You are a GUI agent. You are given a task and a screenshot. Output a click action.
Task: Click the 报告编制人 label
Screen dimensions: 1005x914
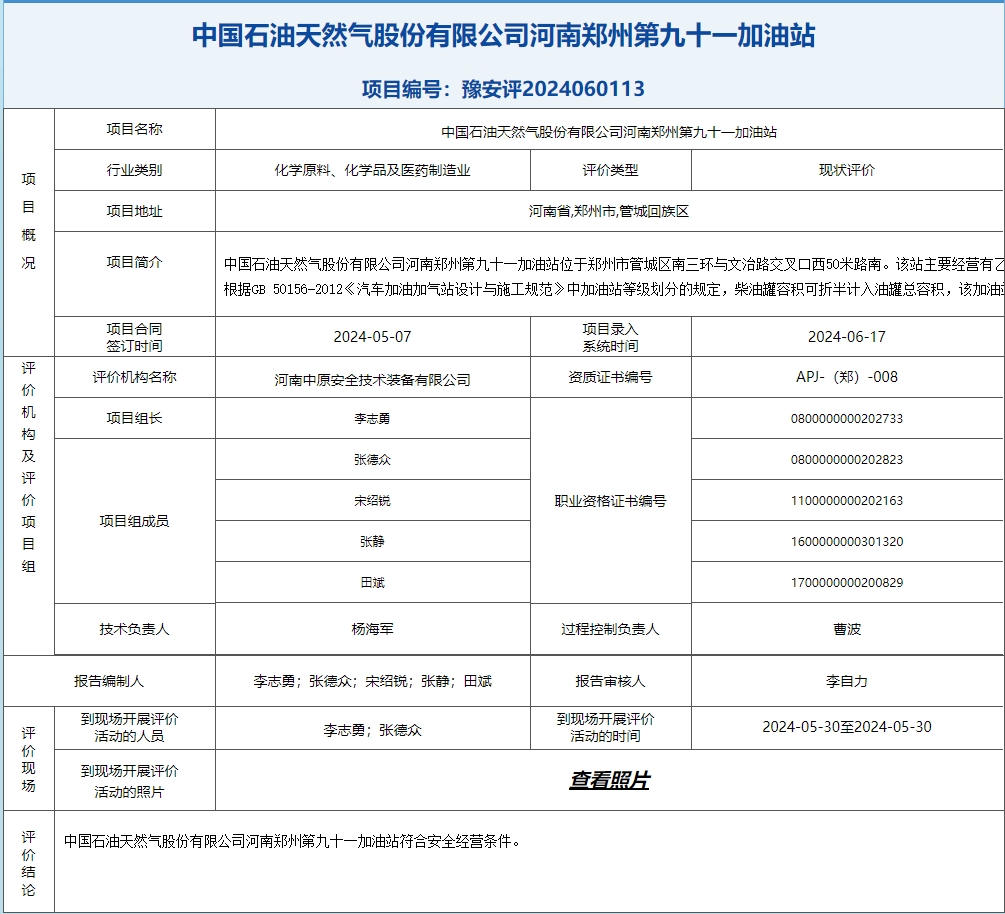pos(109,681)
